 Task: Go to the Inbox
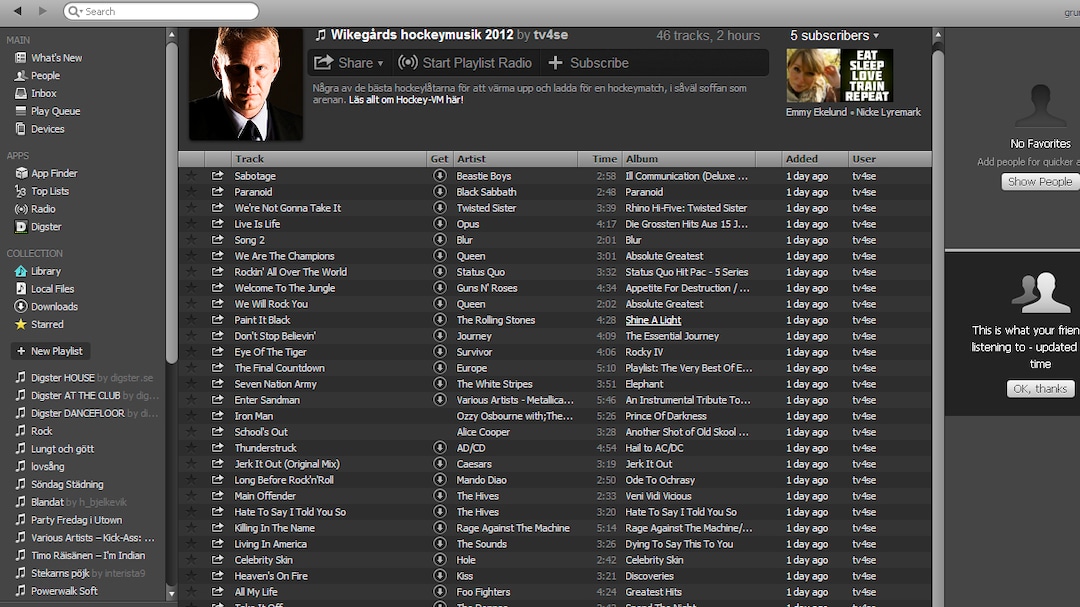(43, 93)
